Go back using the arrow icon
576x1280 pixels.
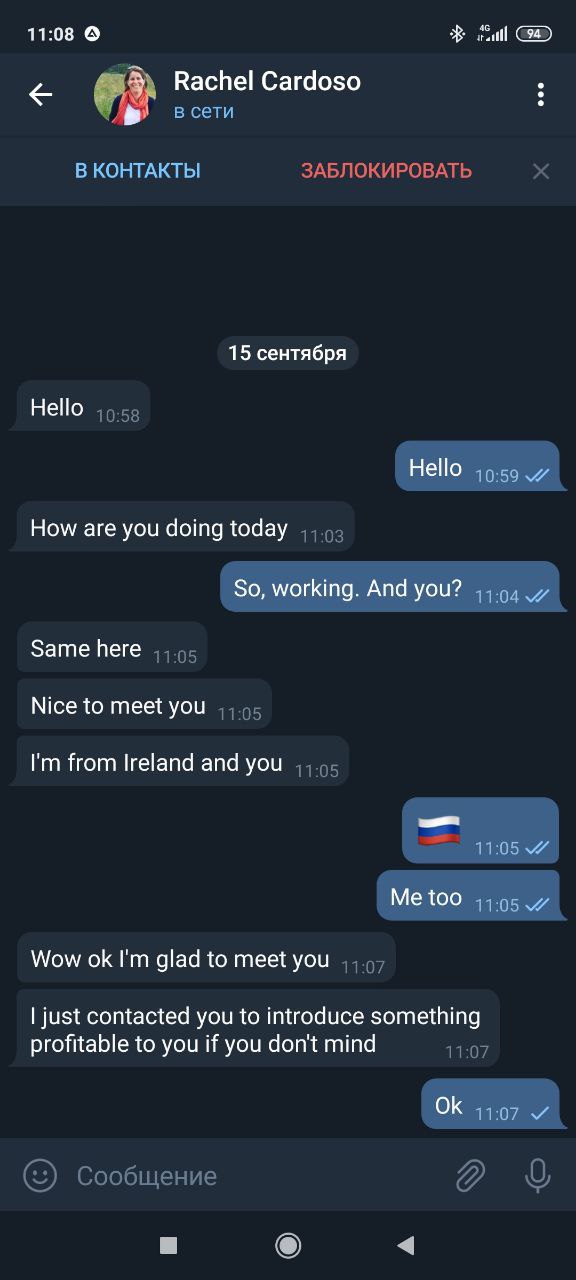[x=40, y=95]
